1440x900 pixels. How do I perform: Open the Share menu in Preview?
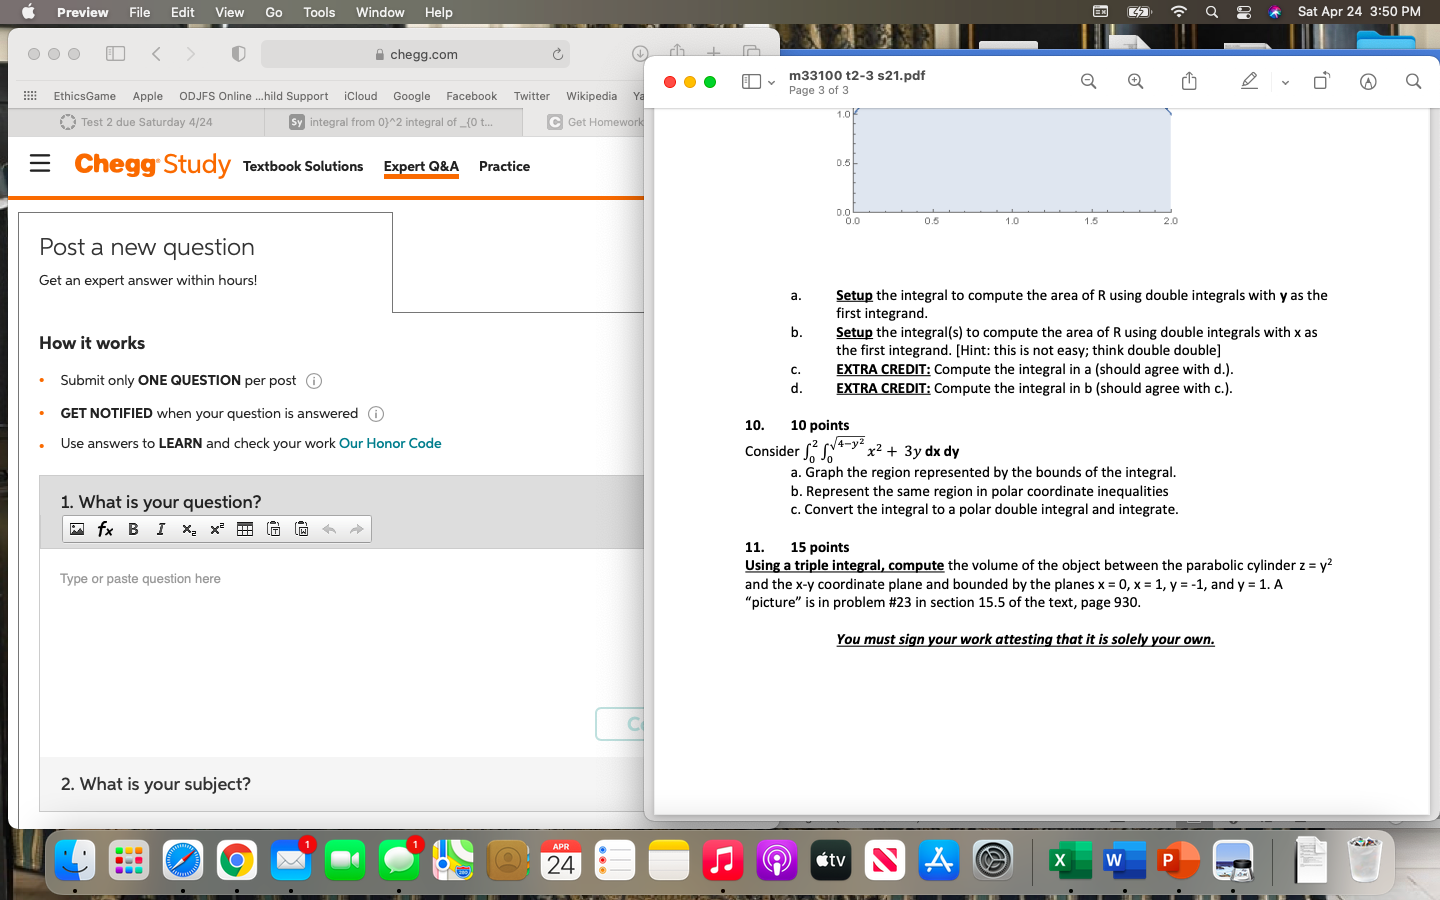pyautogui.click(x=1189, y=81)
